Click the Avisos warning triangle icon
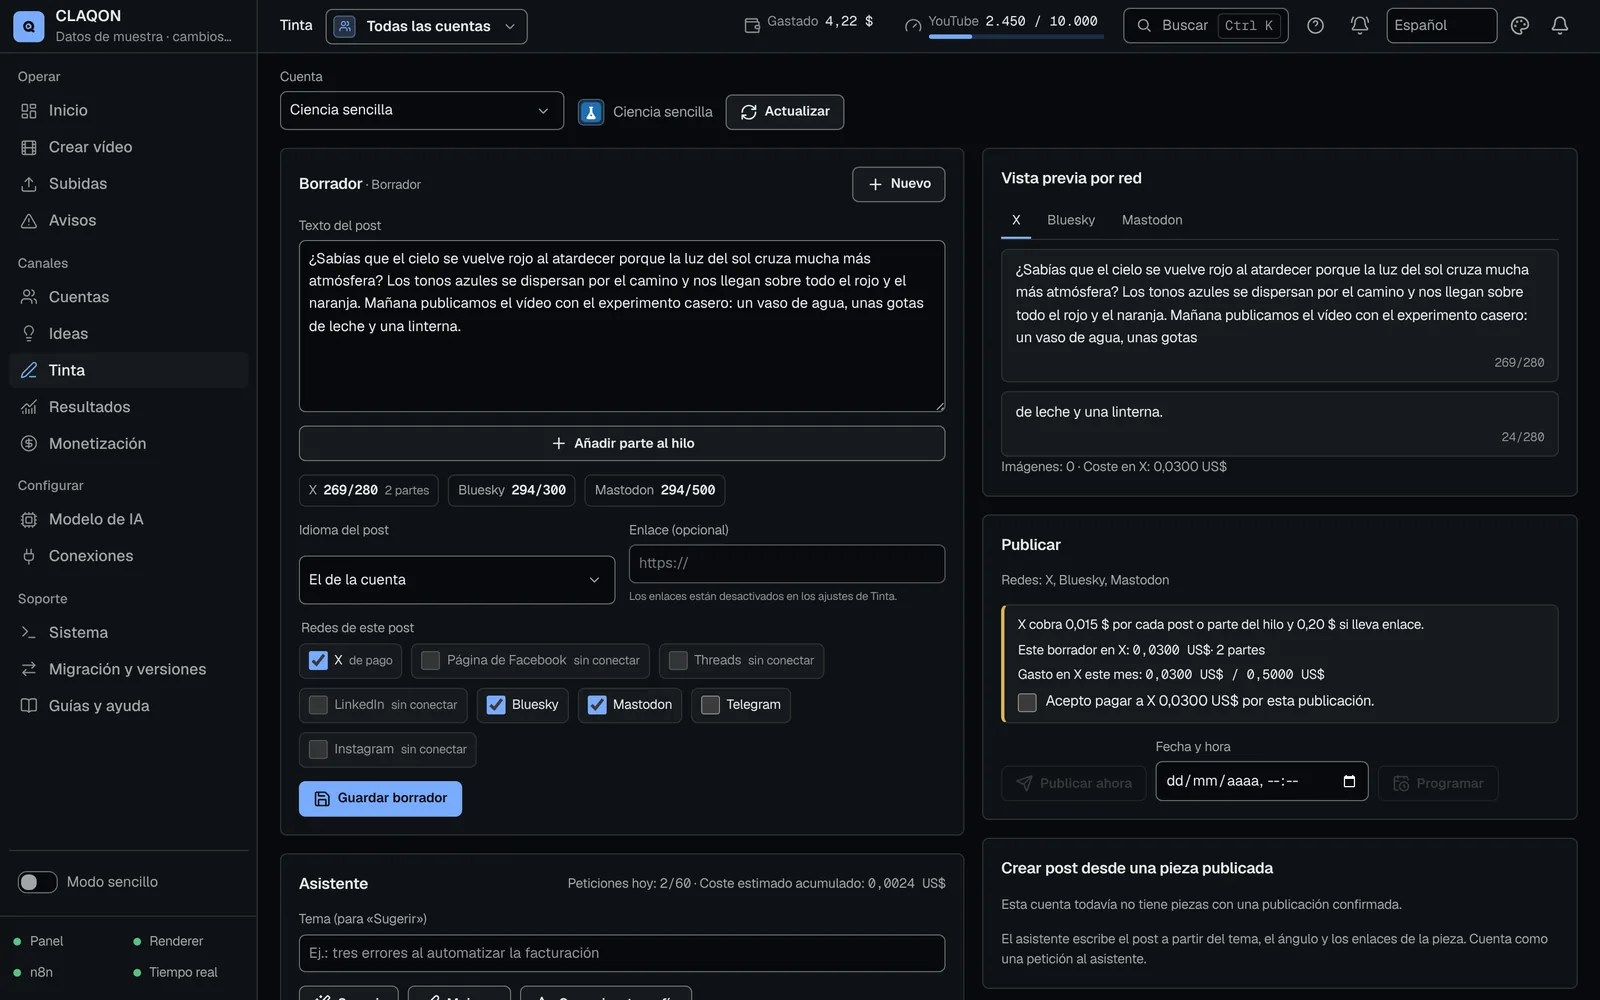 coord(29,221)
